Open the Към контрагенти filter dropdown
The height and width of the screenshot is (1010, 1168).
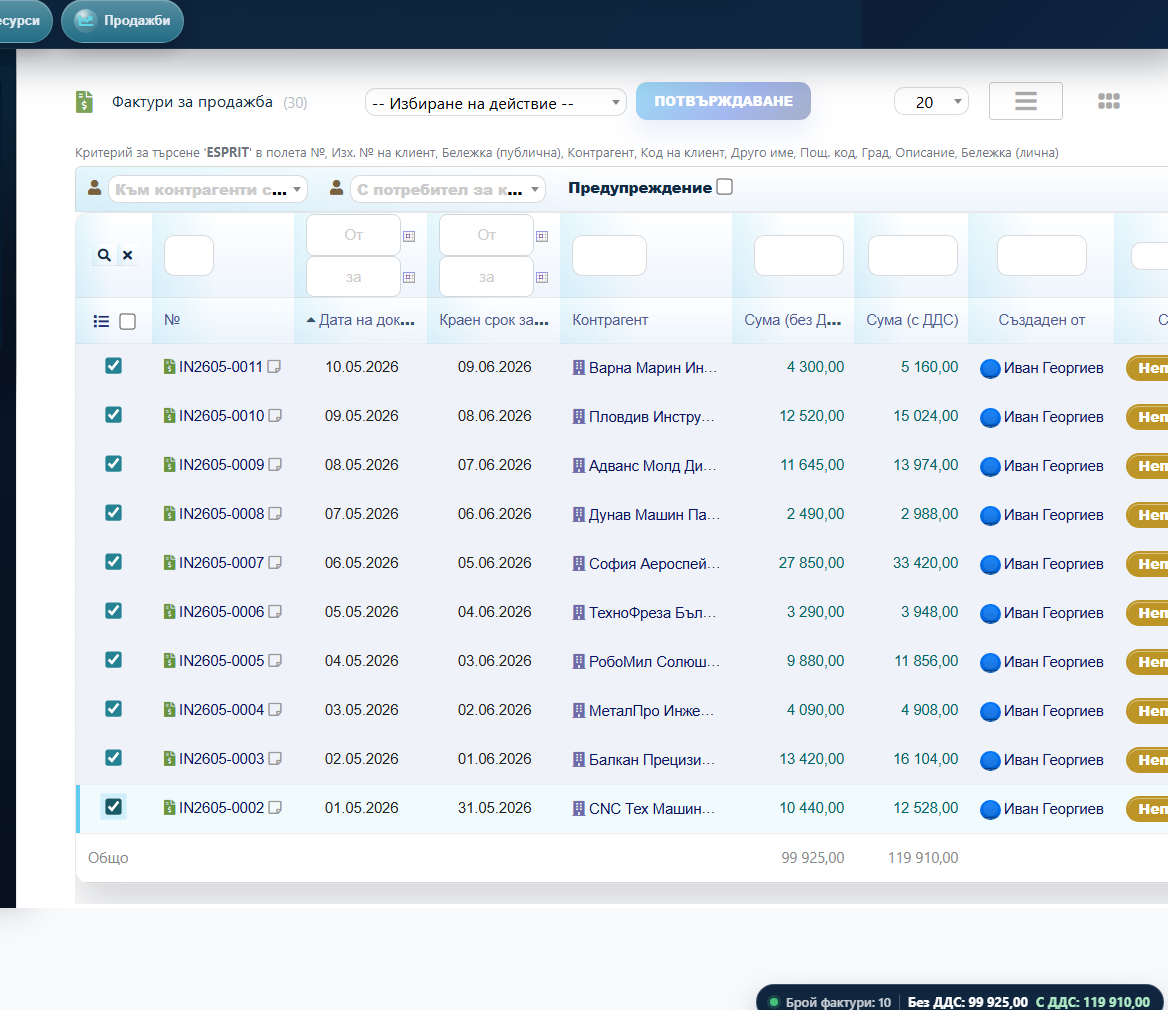click(208, 190)
